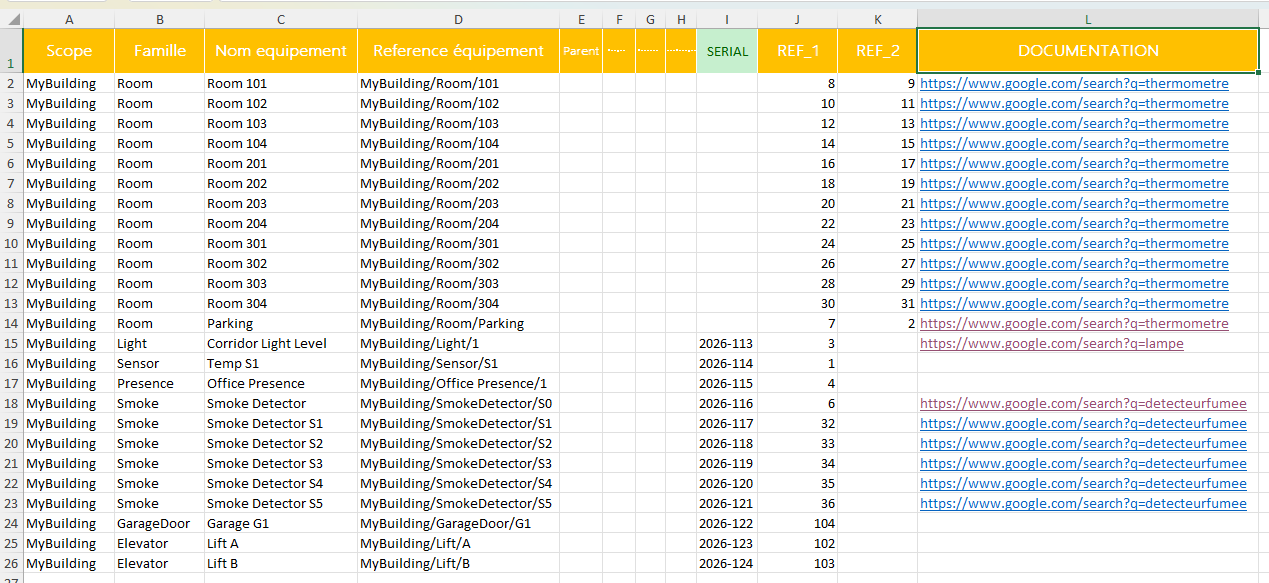Open documentation link in Smoke Detector S5 row
Image resolution: width=1269 pixels, height=583 pixels.
tap(1083, 504)
